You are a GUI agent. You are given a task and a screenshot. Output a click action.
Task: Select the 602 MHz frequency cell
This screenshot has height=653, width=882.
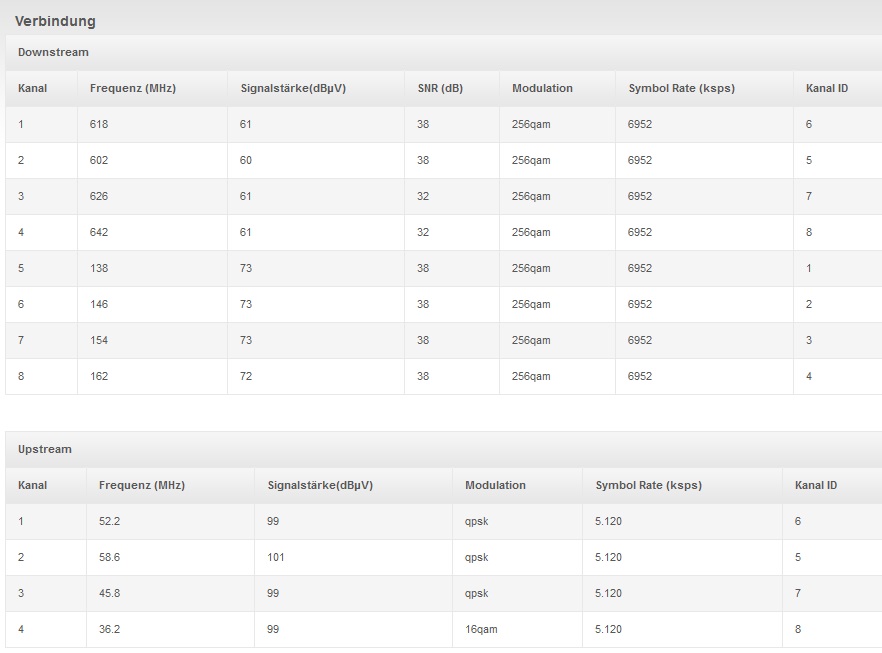click(99, 160)
